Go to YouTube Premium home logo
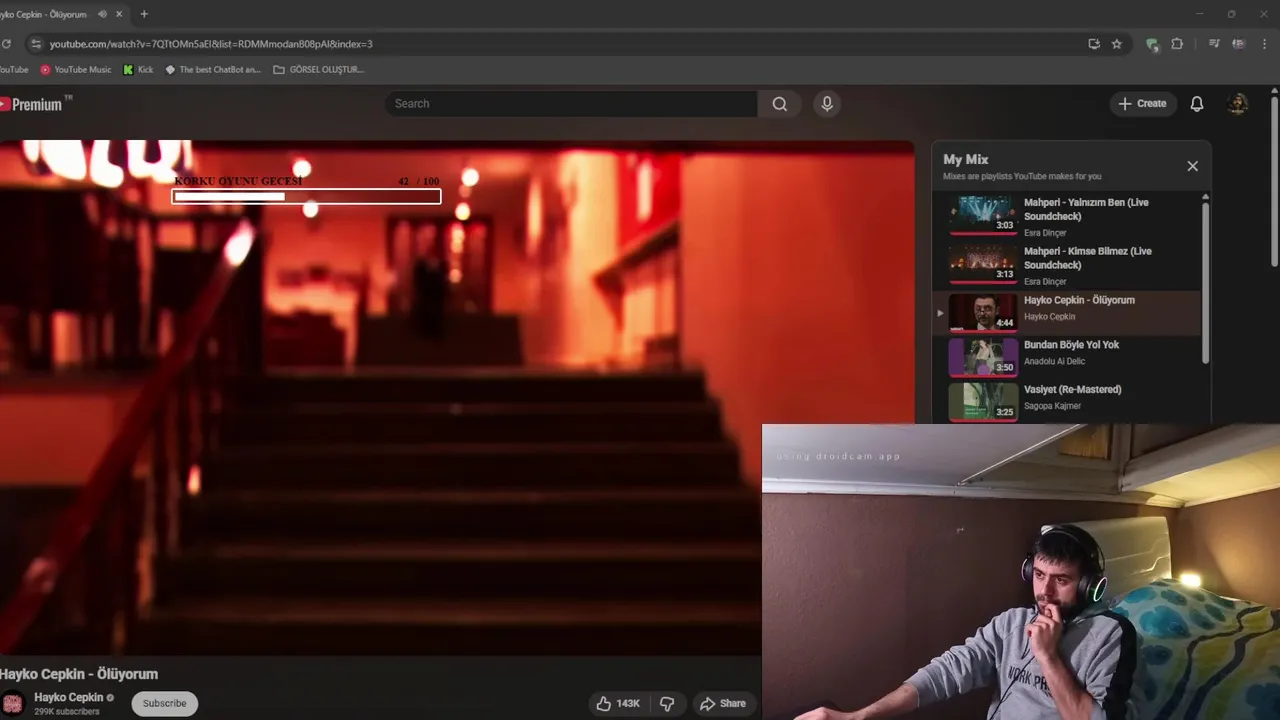The image size is (1280, 720). coord(36,104)
